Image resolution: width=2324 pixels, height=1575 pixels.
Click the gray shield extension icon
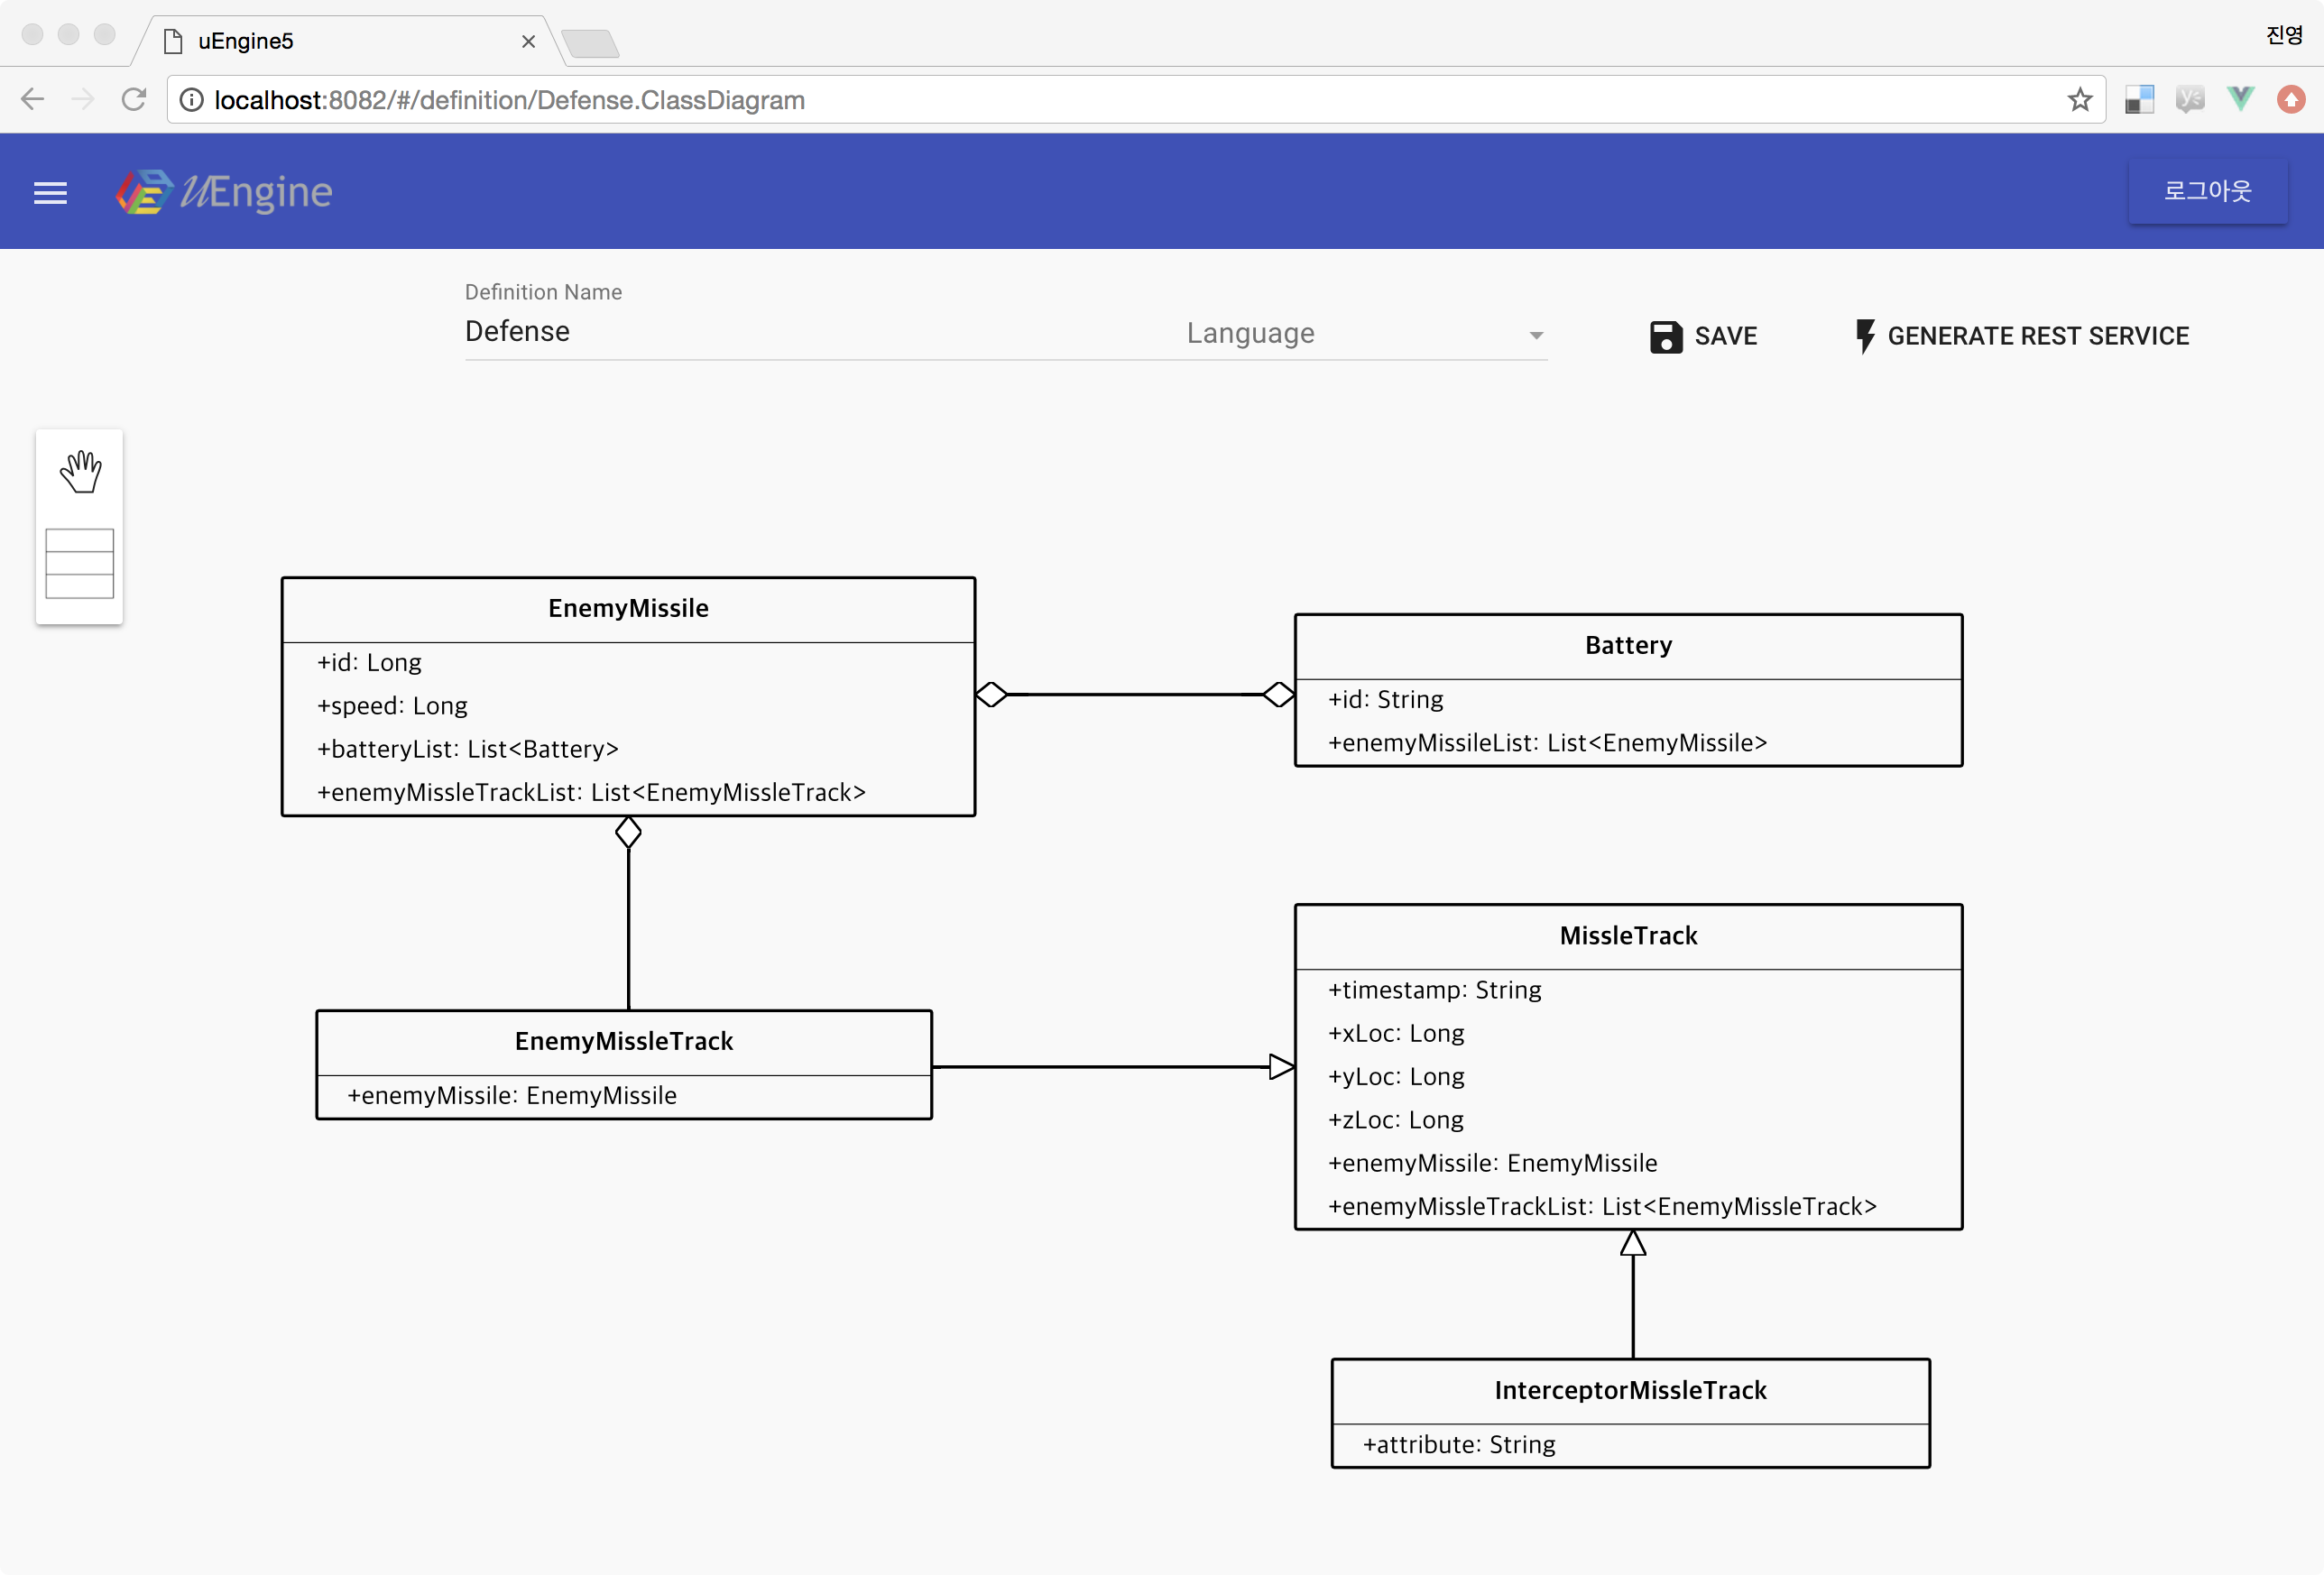2190,99
